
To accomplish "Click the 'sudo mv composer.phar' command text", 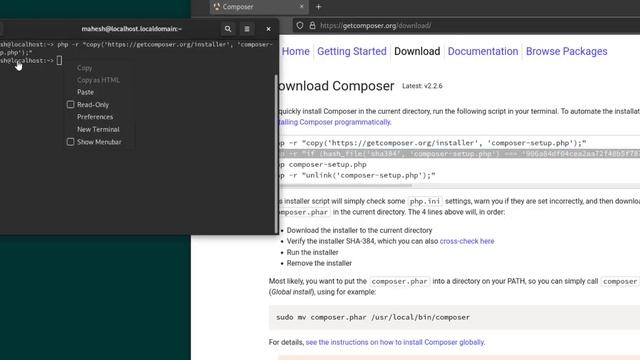I will point(373,317).
